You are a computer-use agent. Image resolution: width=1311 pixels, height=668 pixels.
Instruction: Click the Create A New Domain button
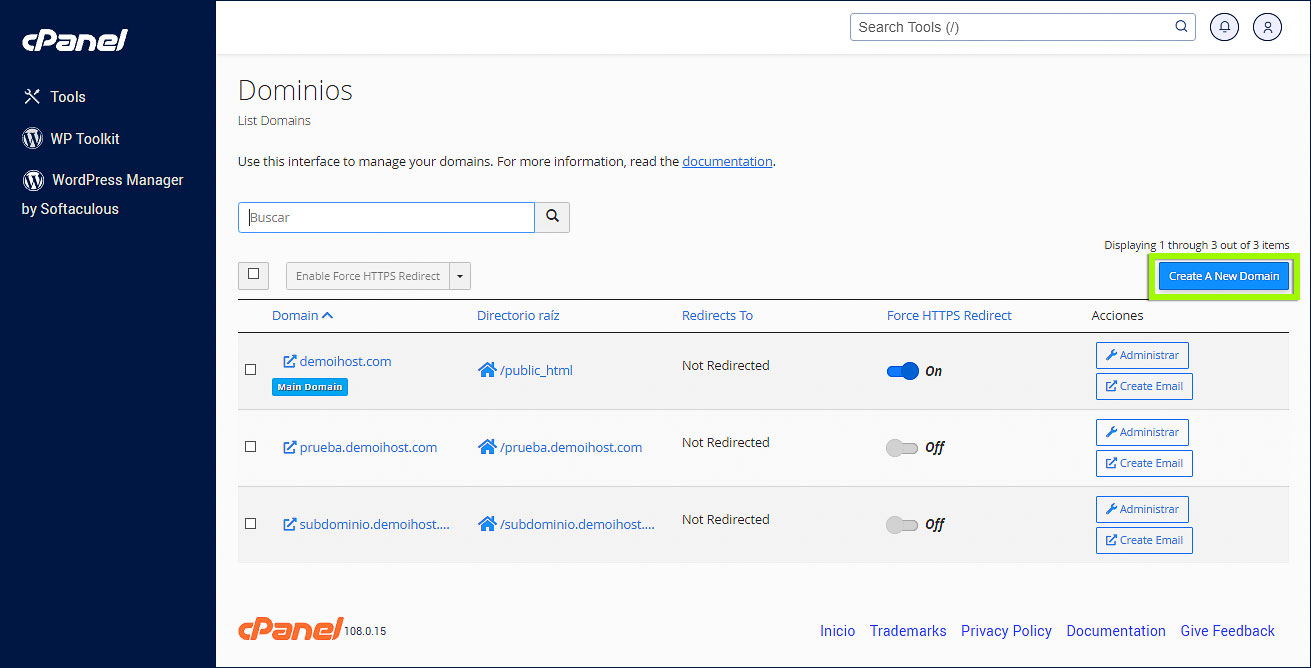tap(1223, 276)
